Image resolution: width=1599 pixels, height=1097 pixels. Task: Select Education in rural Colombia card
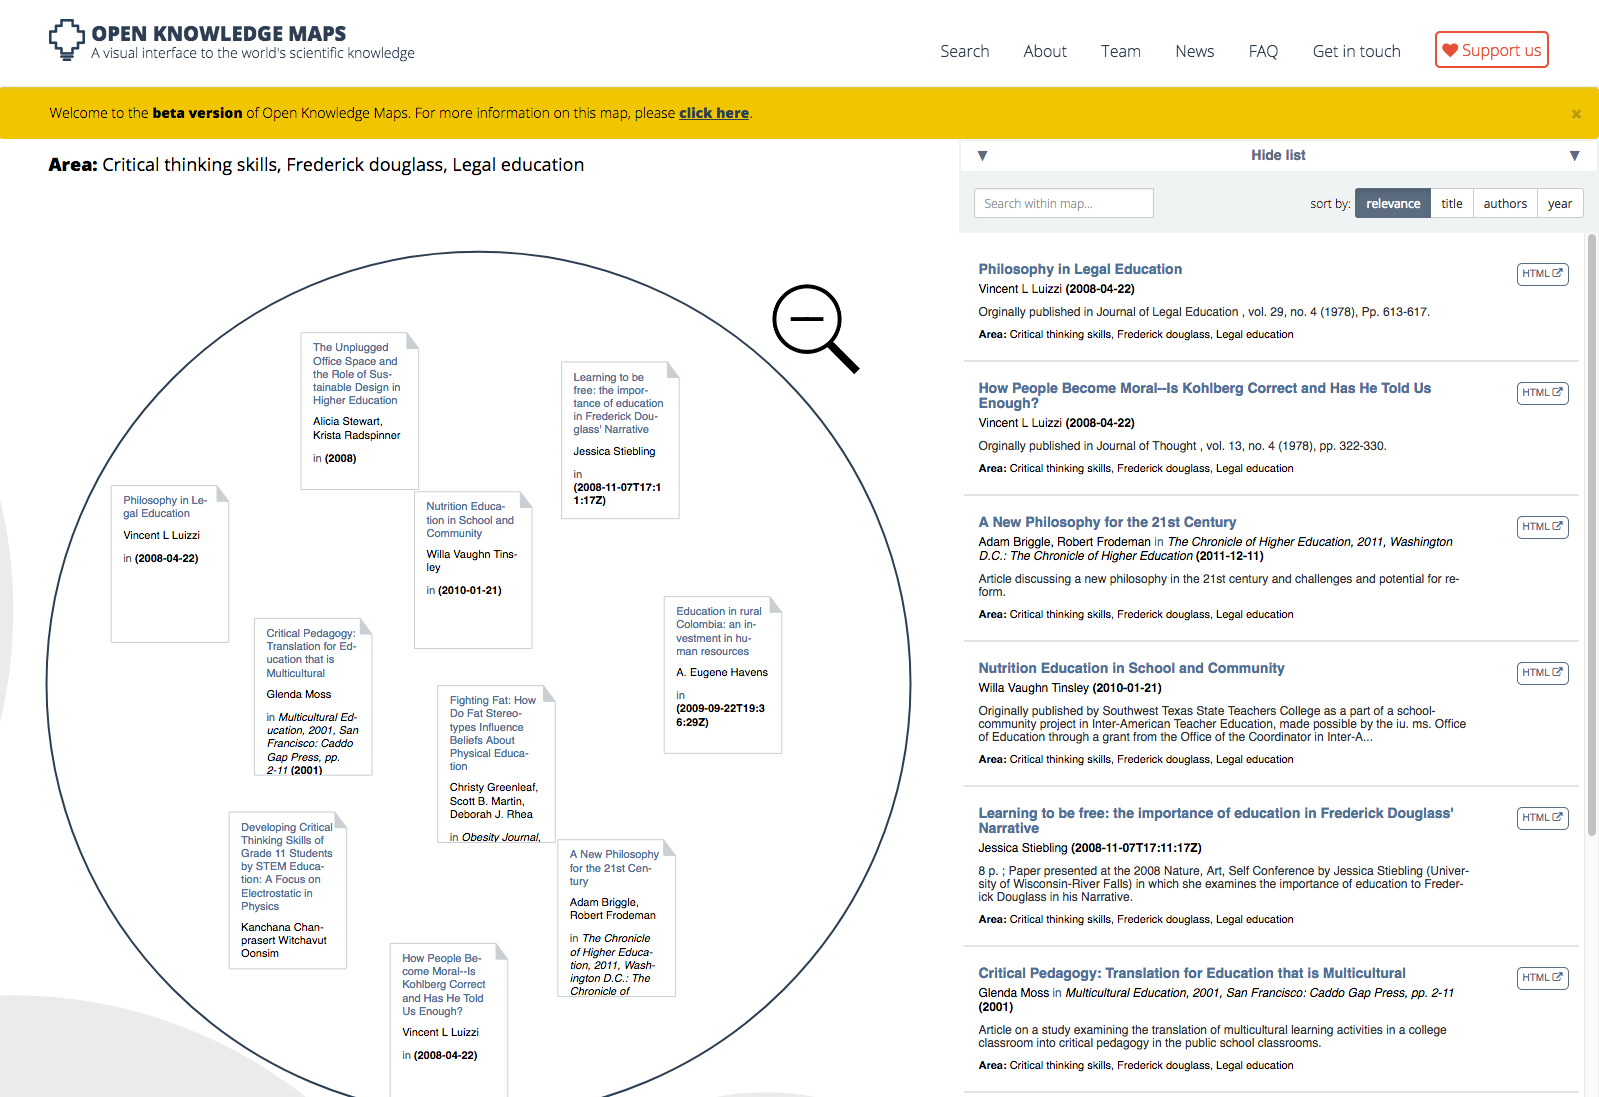(723, 675)
